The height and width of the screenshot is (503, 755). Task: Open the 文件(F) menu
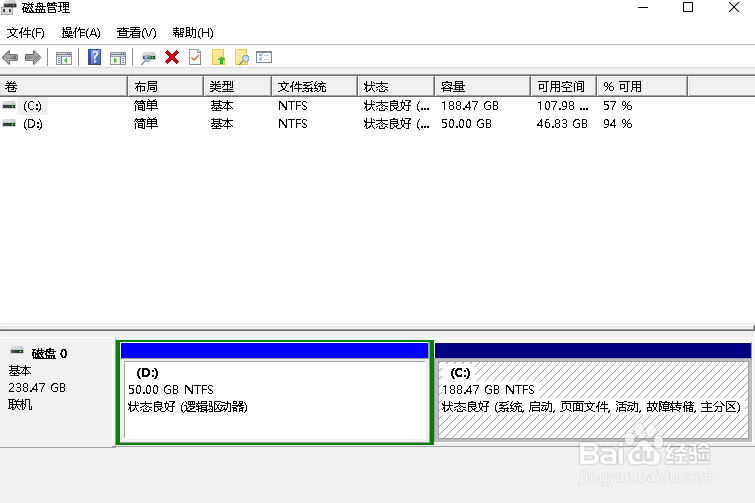coord(26,33)
